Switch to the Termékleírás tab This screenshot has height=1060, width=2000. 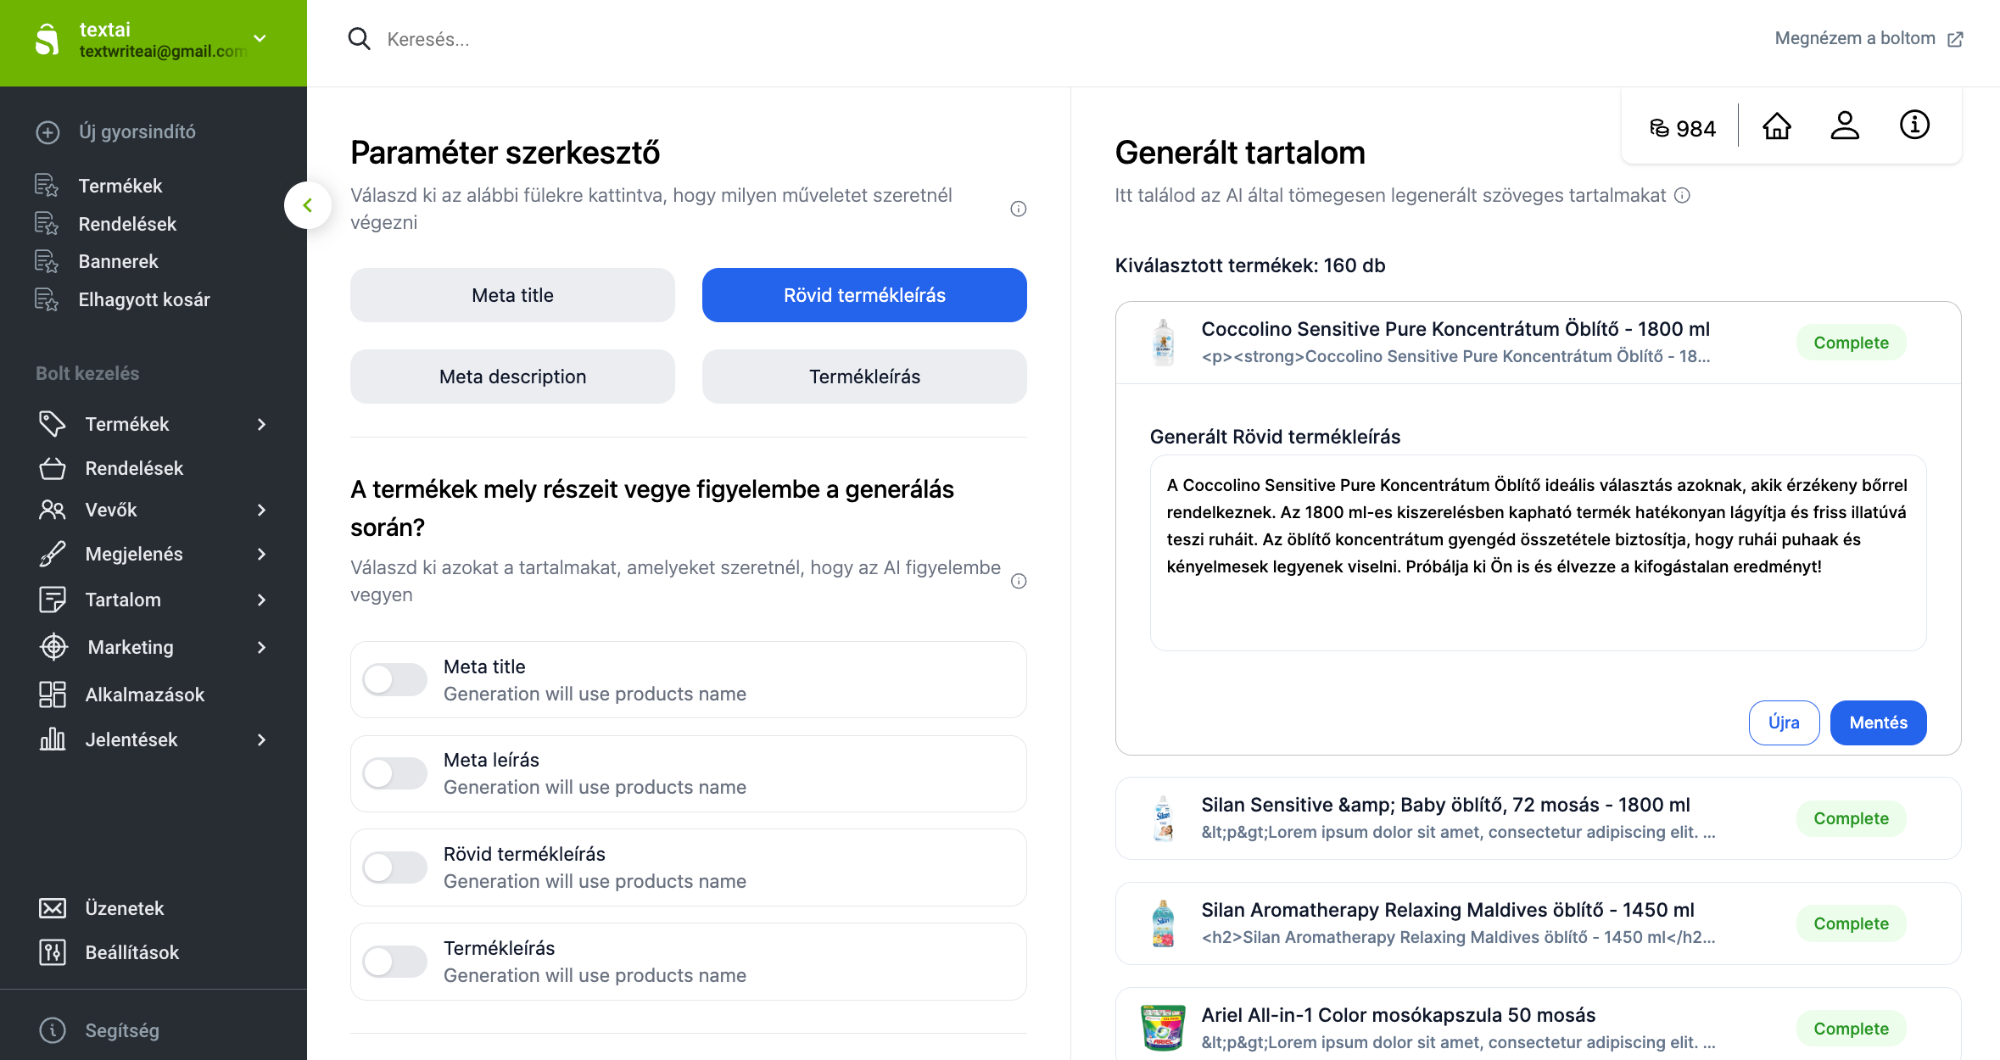coord(864,376)
